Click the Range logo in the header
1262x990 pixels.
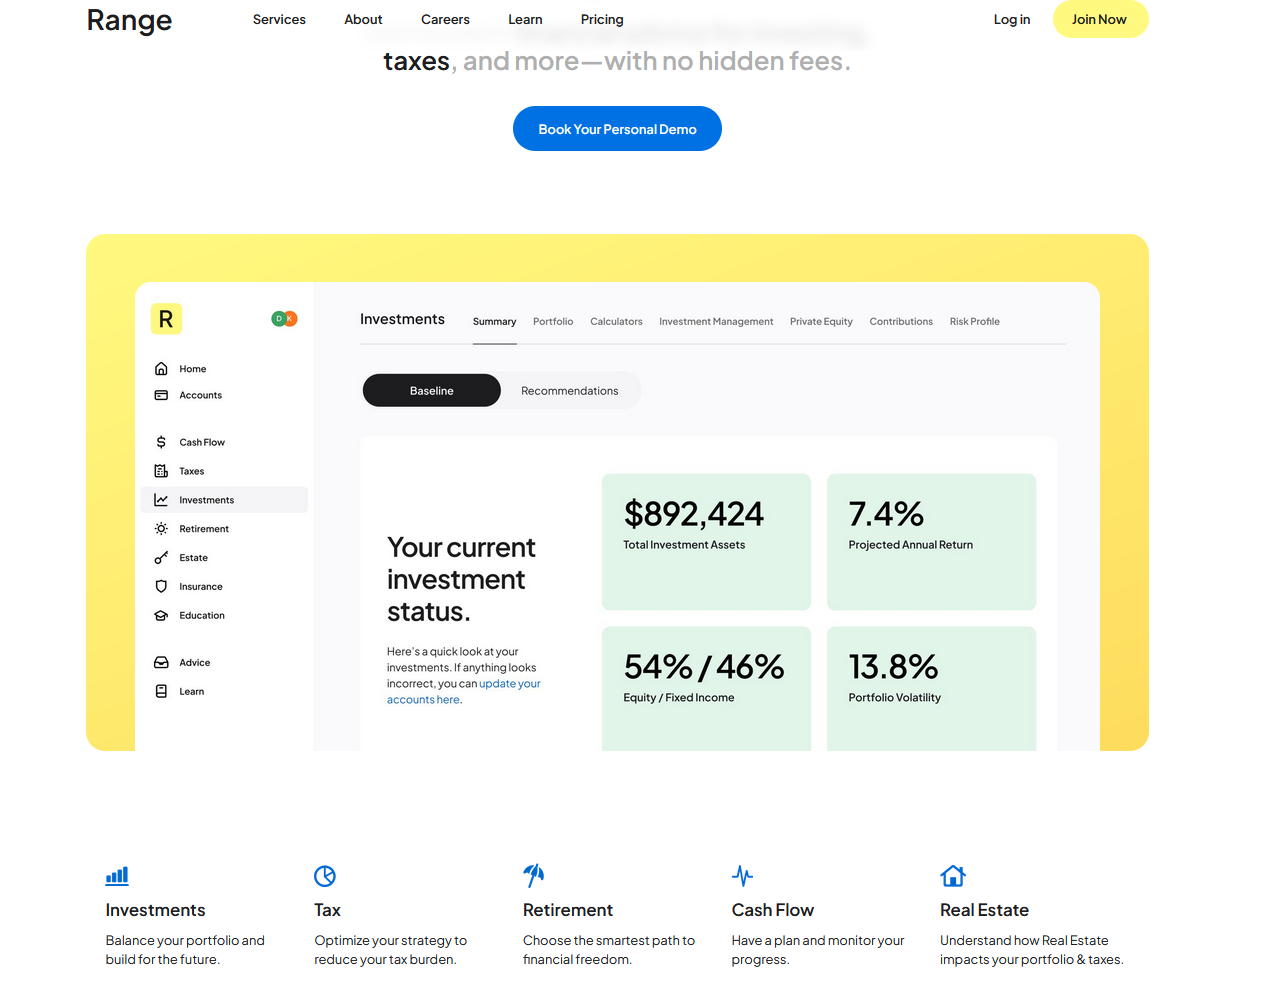129,20
